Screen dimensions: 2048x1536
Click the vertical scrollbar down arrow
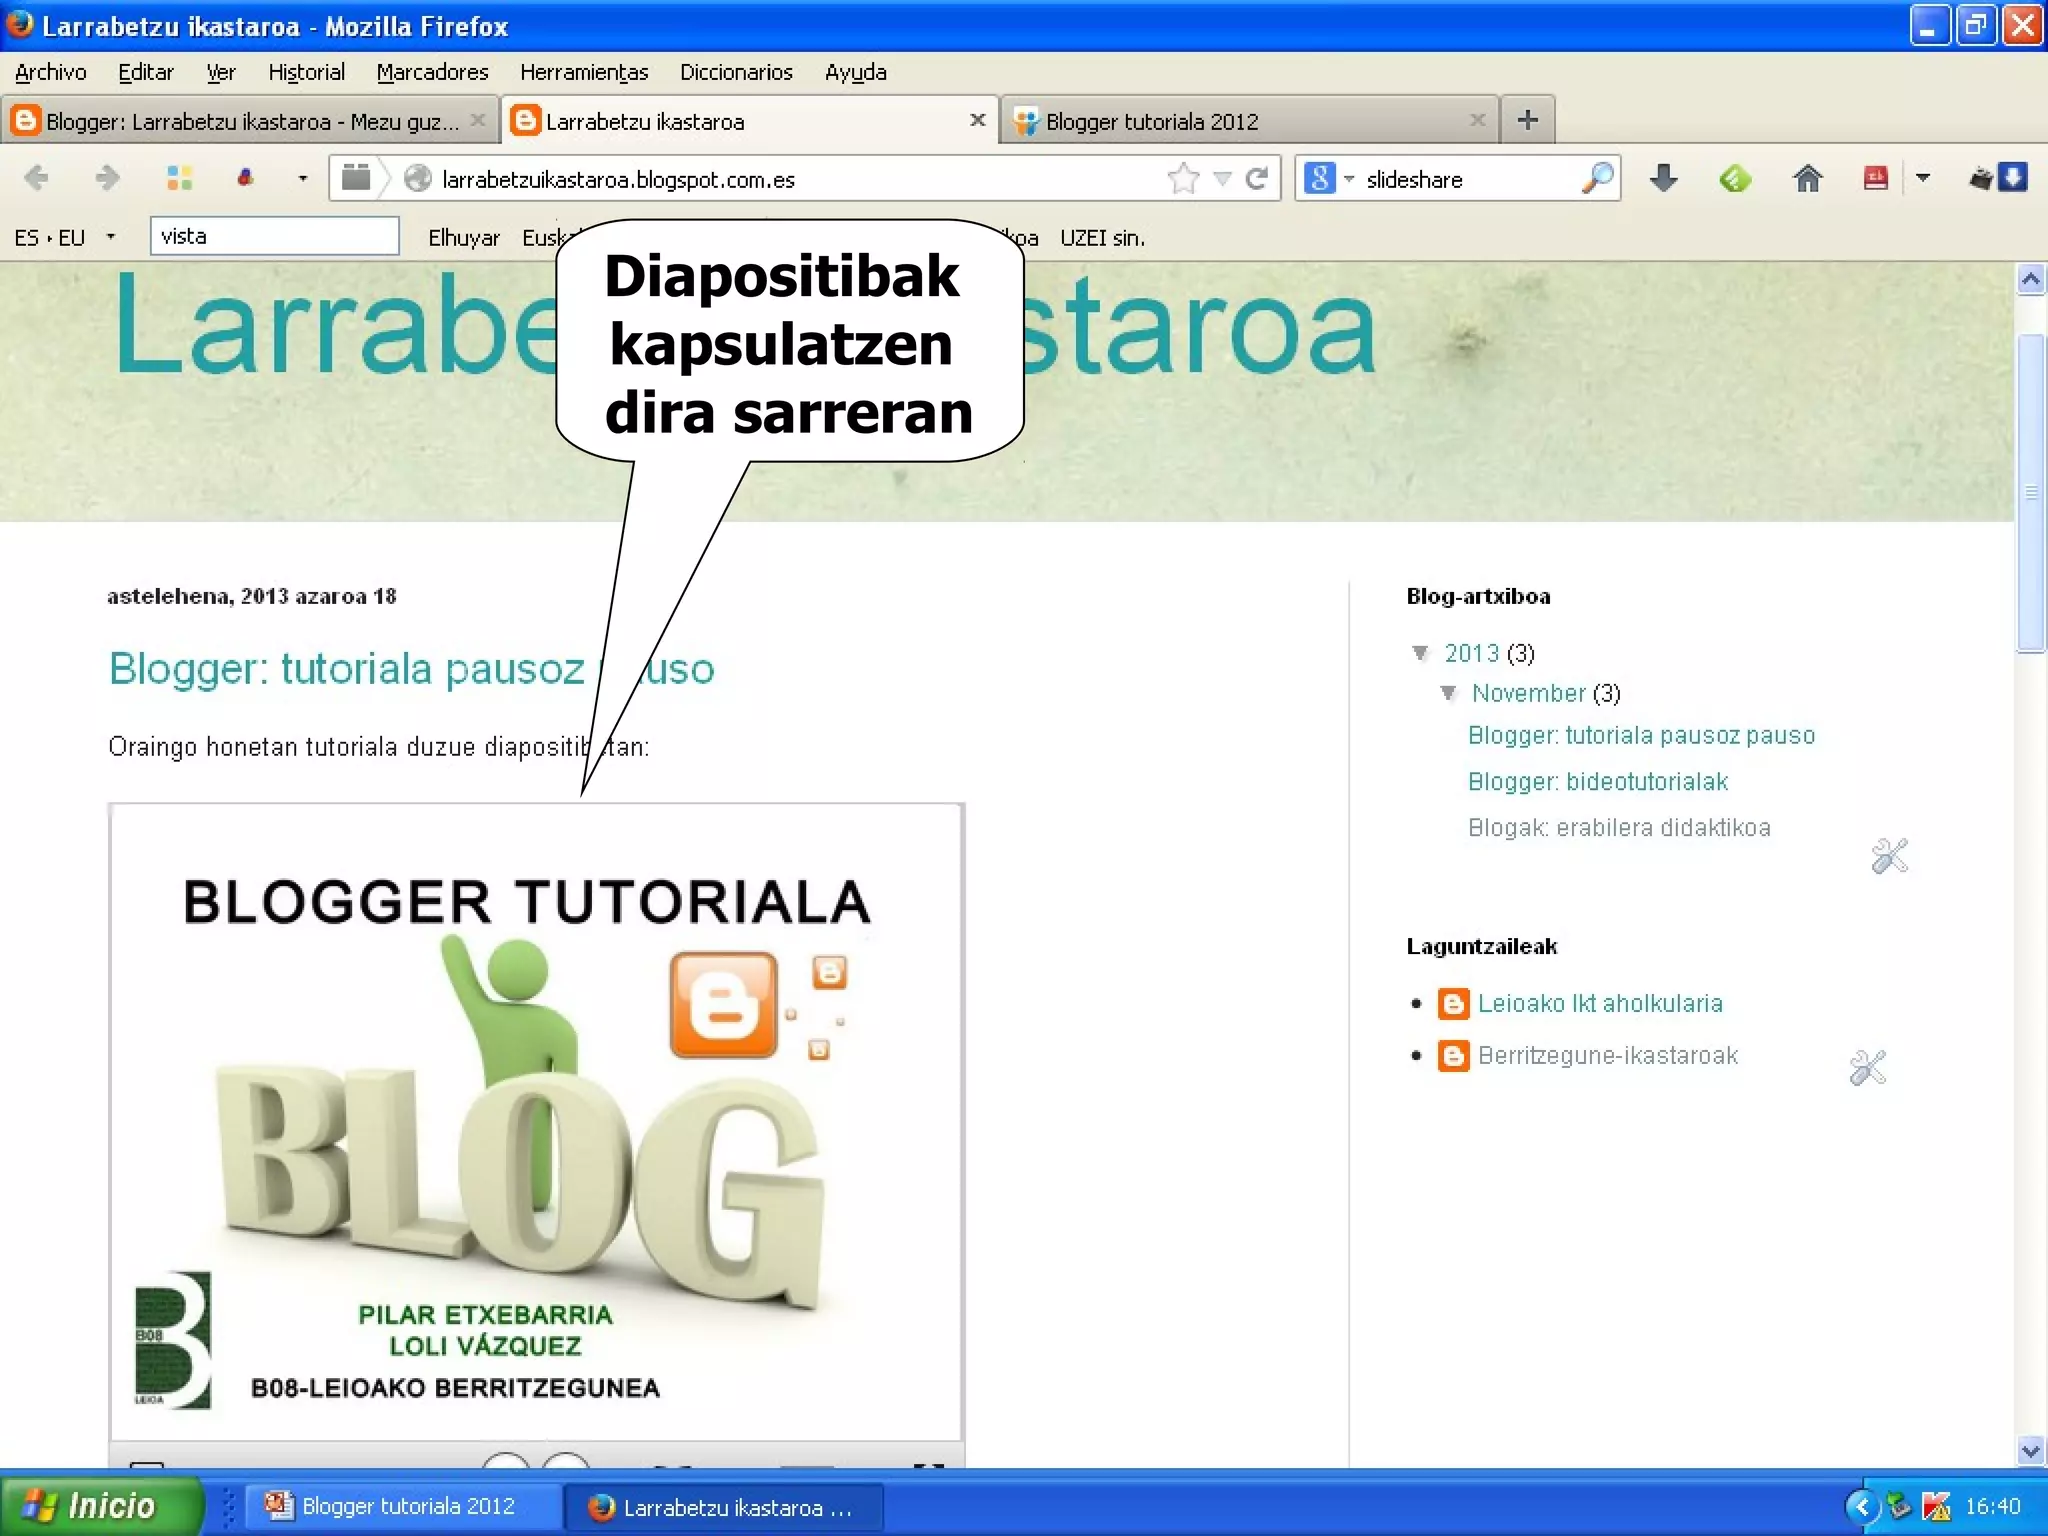[2030, 1450]
